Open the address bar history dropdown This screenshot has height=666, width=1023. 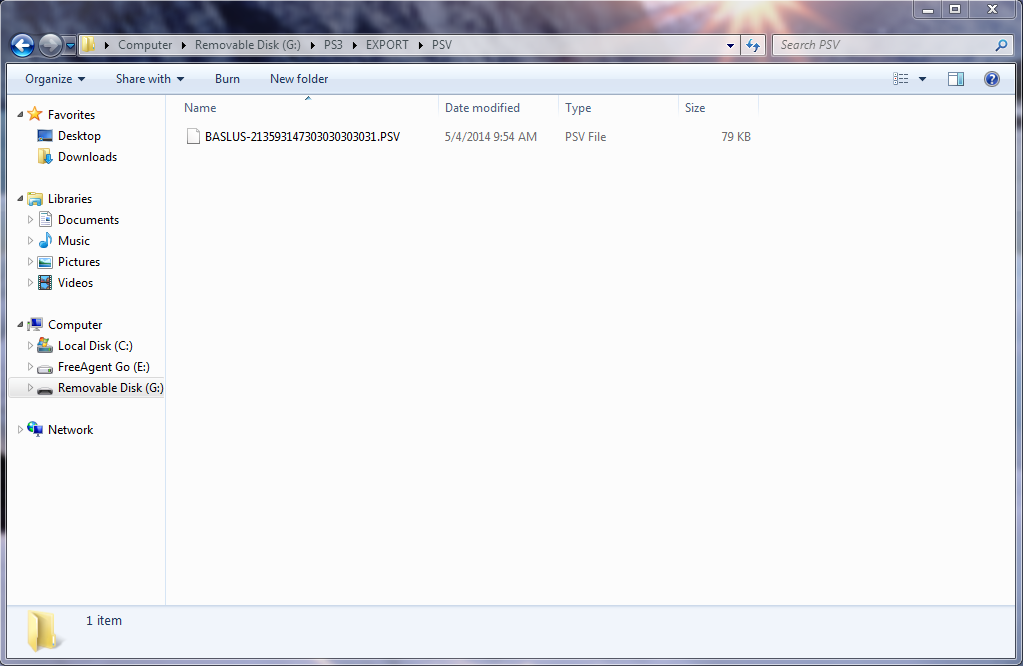730,45
